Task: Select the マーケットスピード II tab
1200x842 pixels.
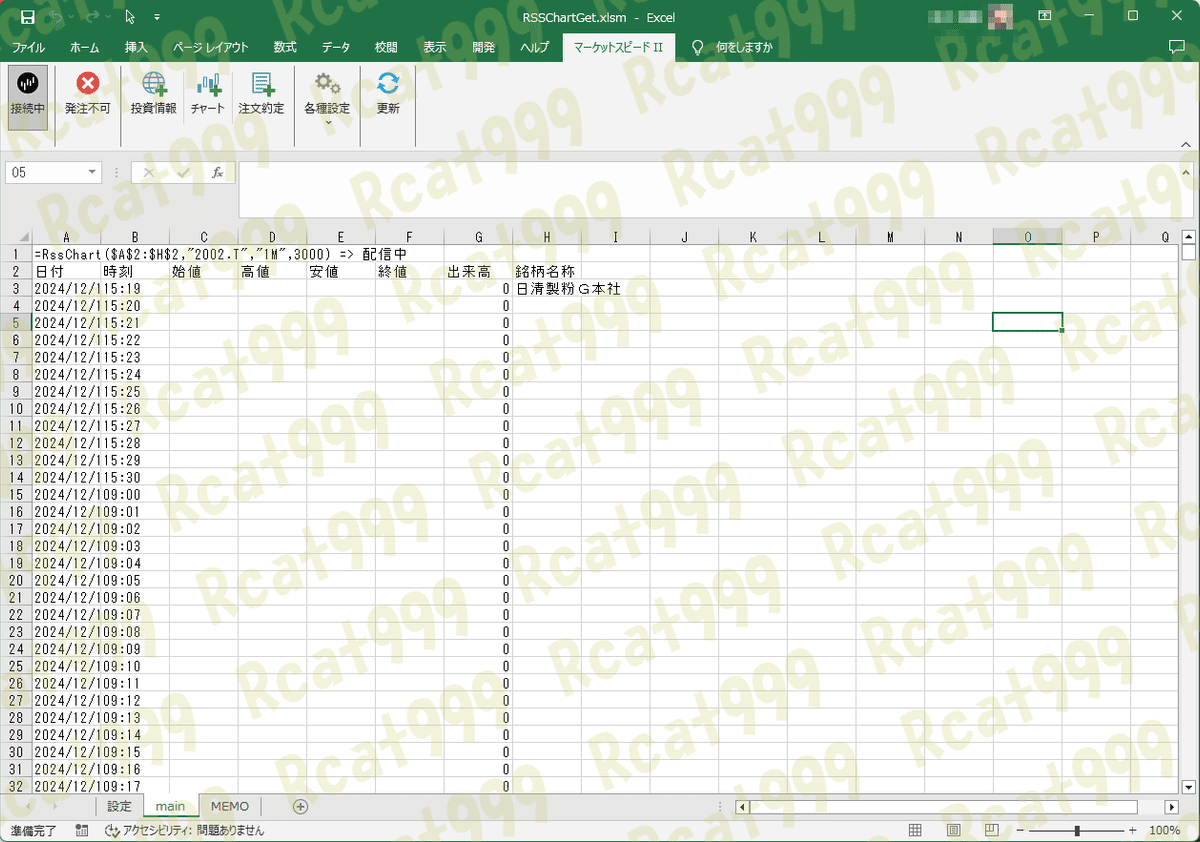Action: tap(620, 47)
